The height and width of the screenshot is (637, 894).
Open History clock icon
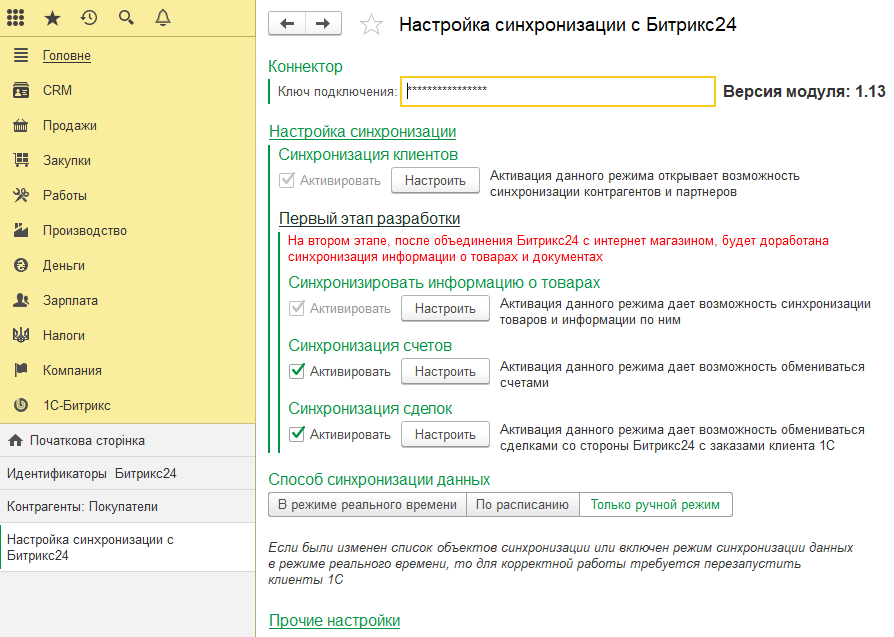89,18
